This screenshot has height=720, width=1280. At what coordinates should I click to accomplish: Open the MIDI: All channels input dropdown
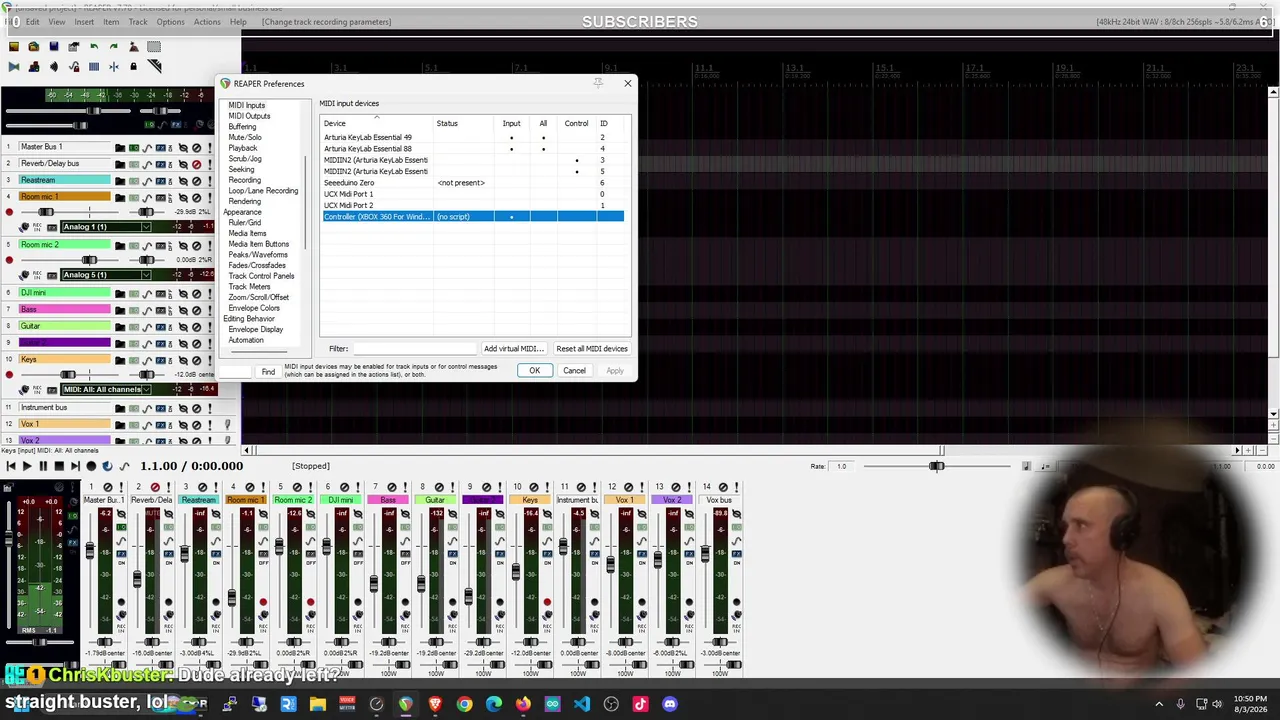(x=106, y=389)
